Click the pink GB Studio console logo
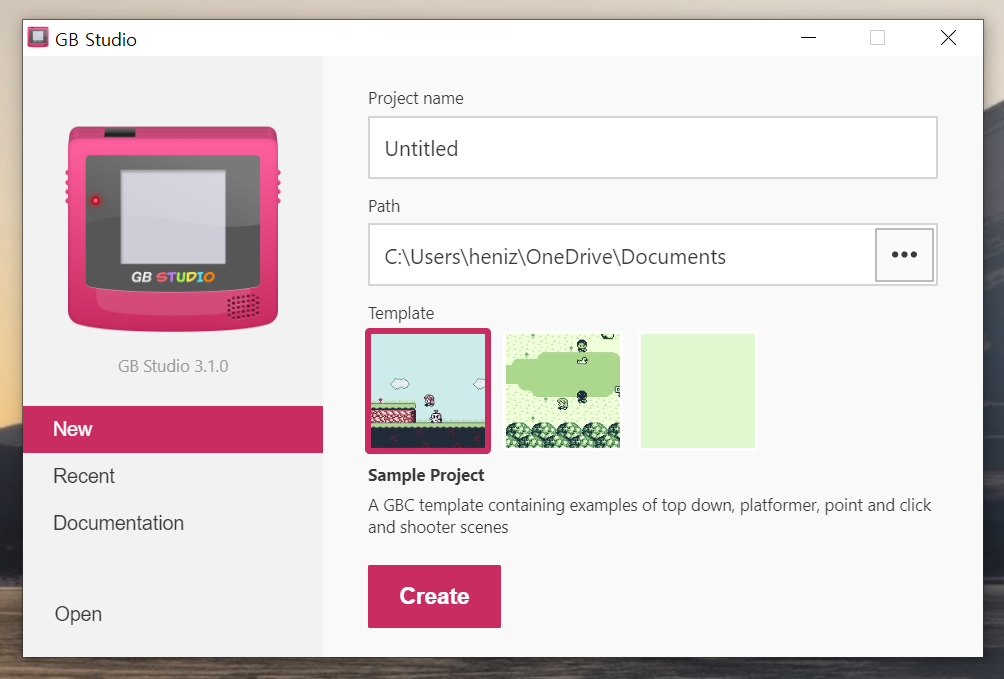Viewport: 1004px width, 679px height. 173,228
